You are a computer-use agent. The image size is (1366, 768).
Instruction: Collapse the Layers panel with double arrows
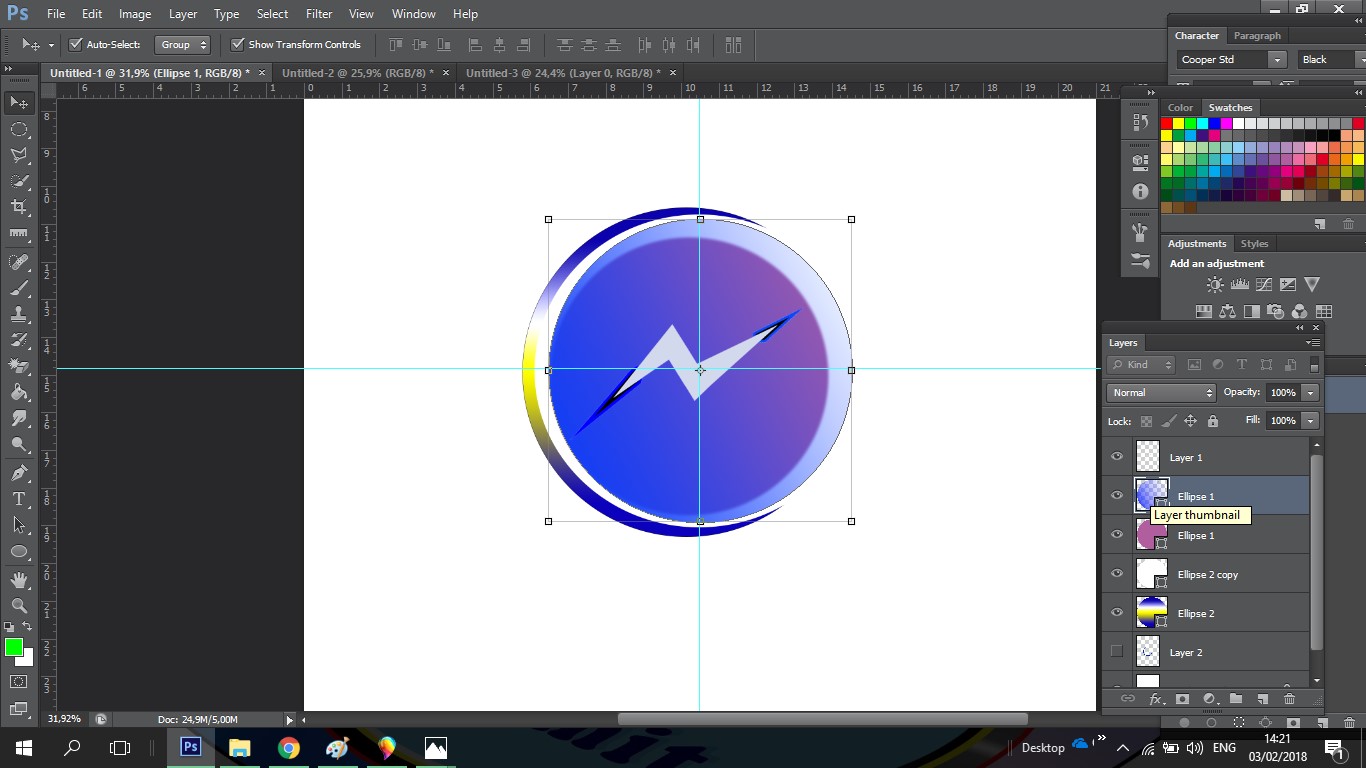pos(1300,328)
